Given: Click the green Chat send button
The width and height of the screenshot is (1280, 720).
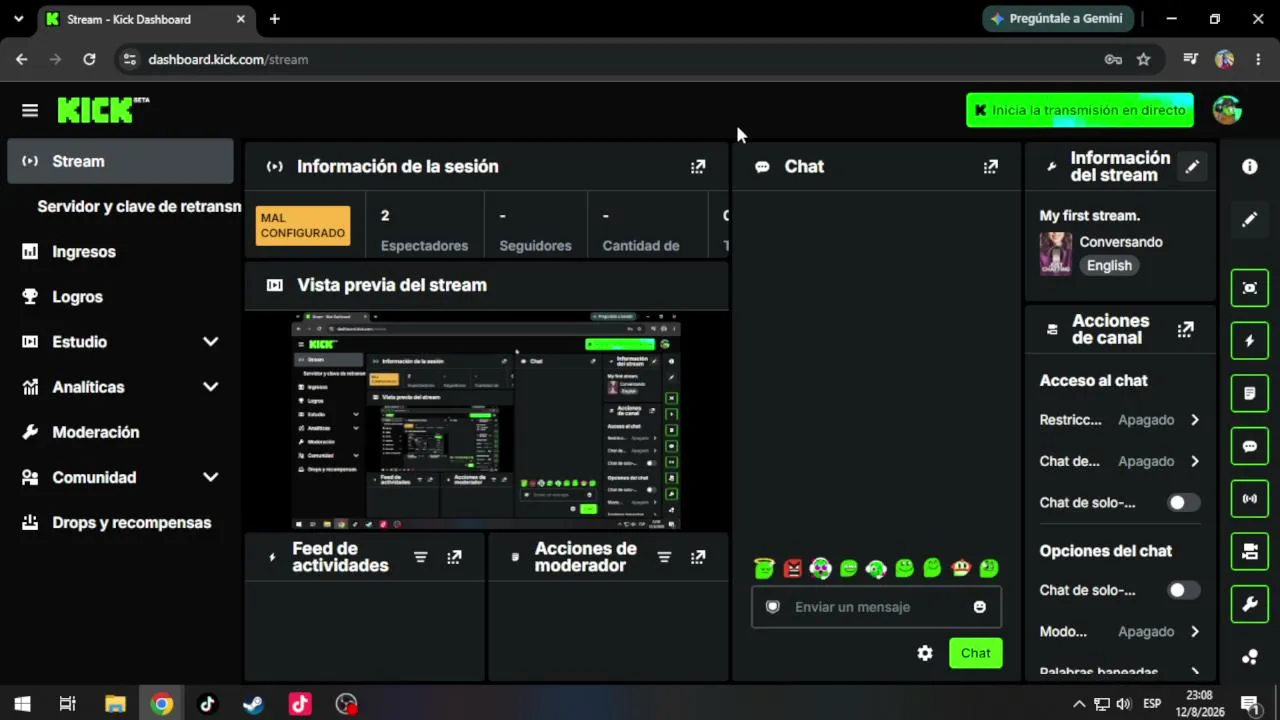Looking at the screenshot, I should (975, 653).
